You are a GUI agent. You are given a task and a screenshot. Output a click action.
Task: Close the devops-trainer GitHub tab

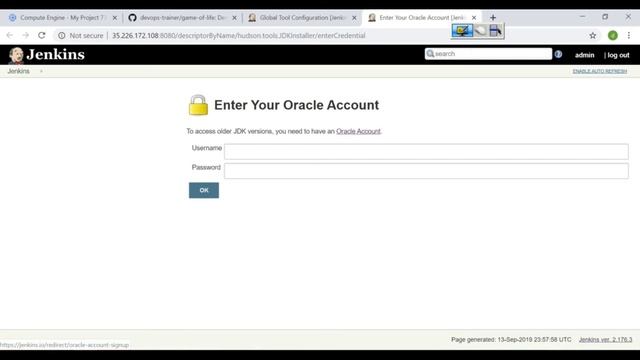[234, 18]
